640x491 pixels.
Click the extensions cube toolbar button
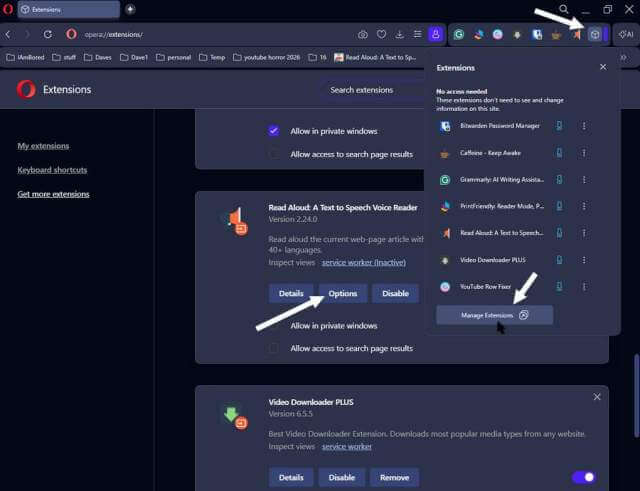[595, 35]
